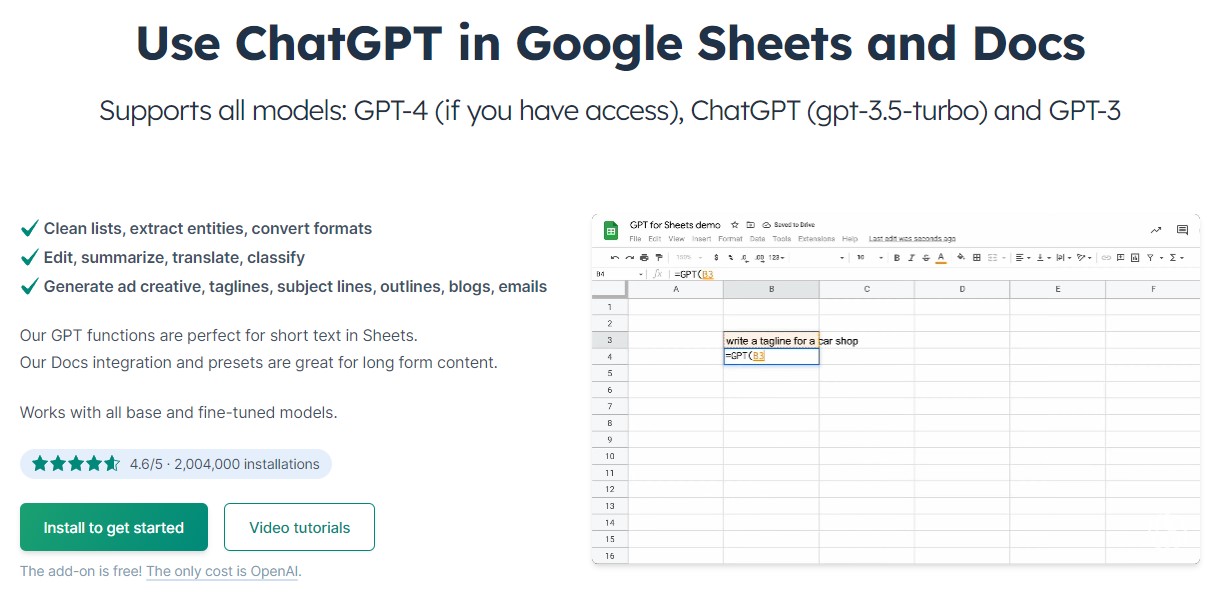
Task: Star the GPT for Sheets demo document
Action: 735,225
